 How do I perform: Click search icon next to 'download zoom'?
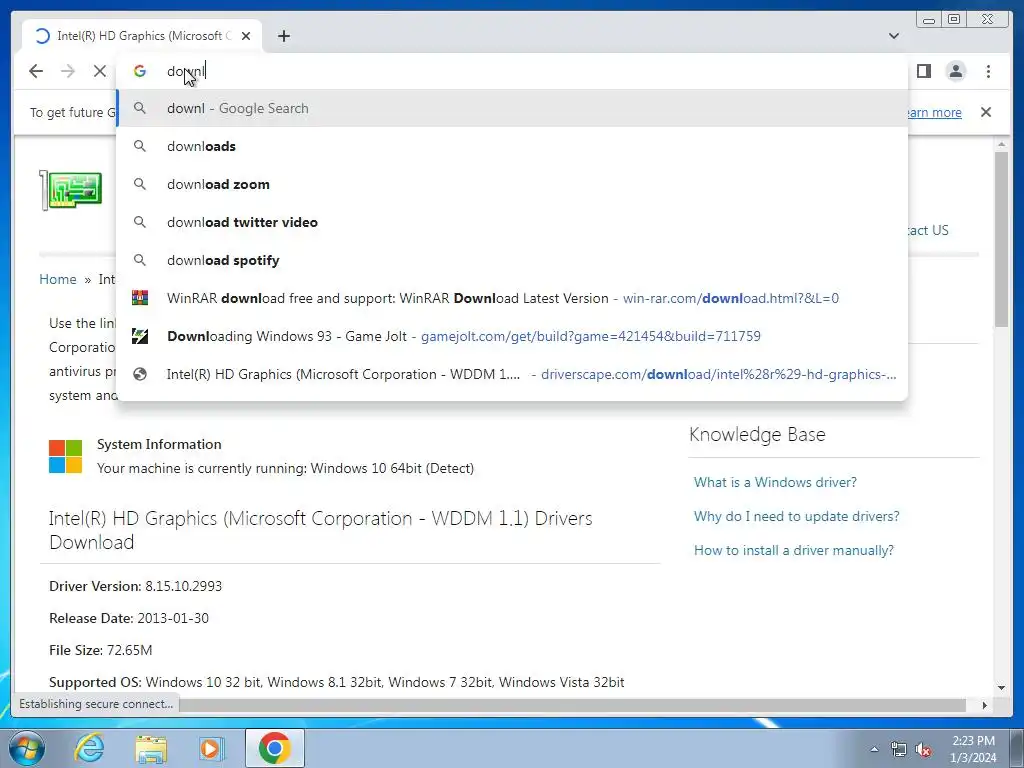click(x=140, y=184)
